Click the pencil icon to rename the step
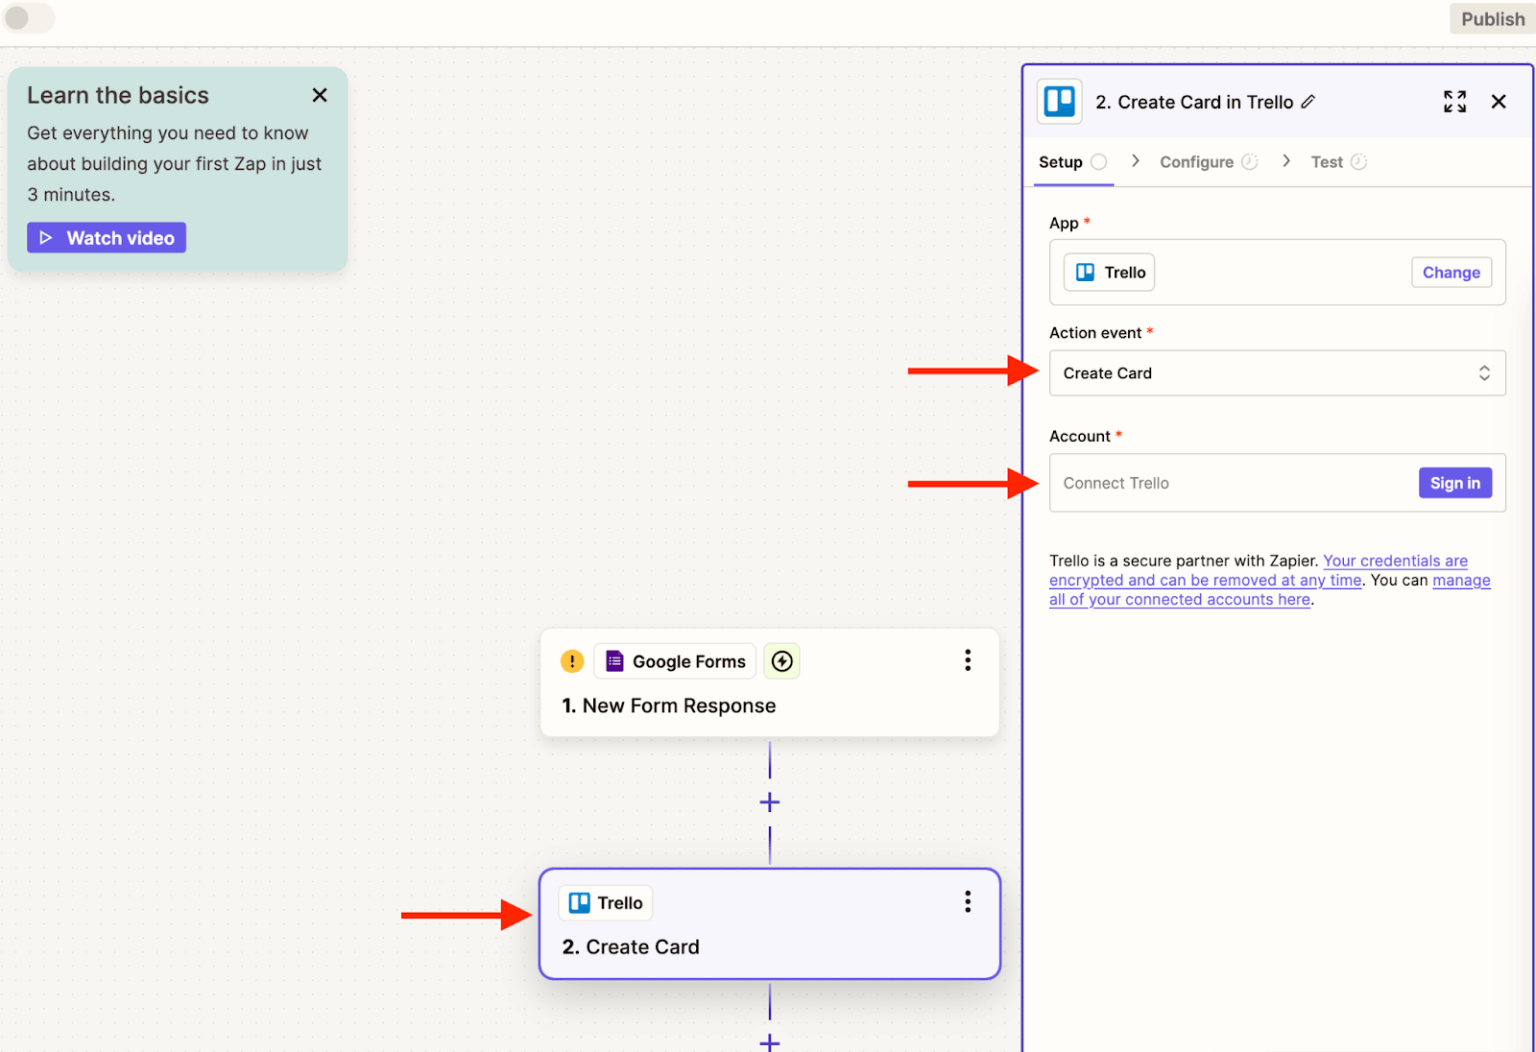Viewport: 1536px width, 1052px height. click(1309, 101)
